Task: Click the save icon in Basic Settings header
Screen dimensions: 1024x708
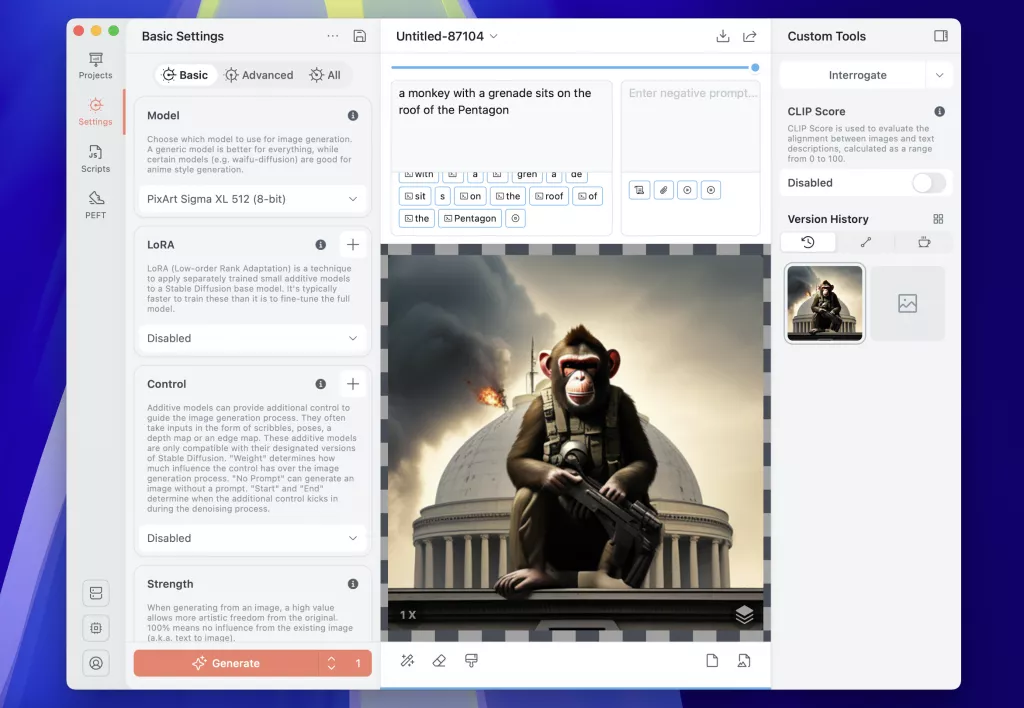Action: point(359,36)
